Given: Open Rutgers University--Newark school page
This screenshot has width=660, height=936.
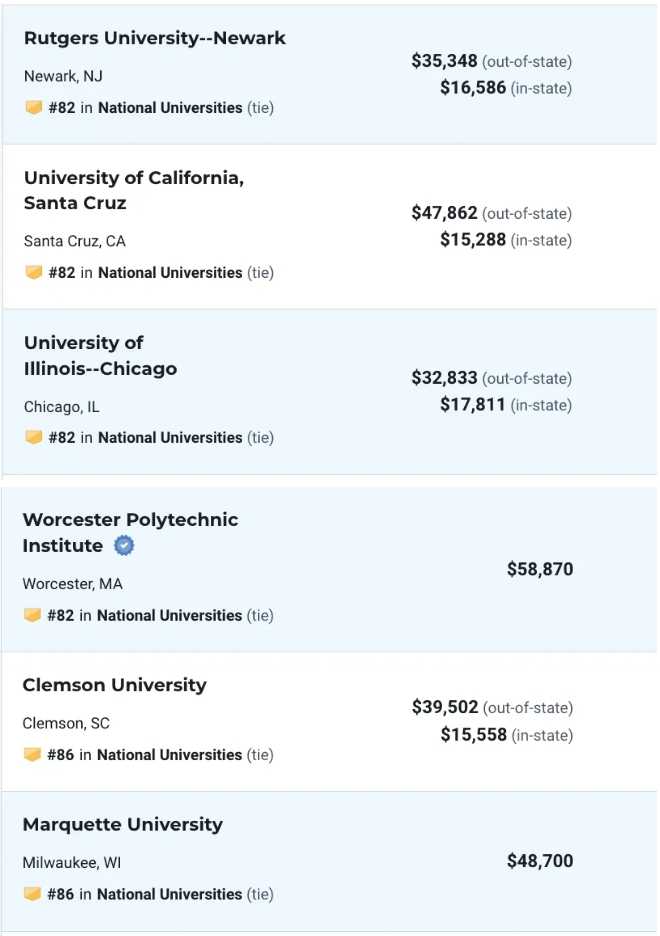Looking at the screenshot, I should (155, 38).
